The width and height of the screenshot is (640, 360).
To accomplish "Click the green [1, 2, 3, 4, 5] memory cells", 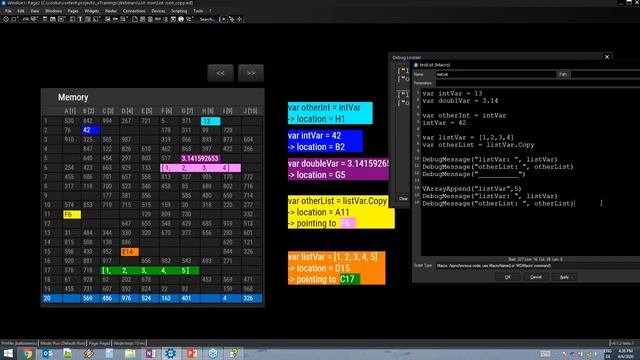I will (x=150, y=270).
